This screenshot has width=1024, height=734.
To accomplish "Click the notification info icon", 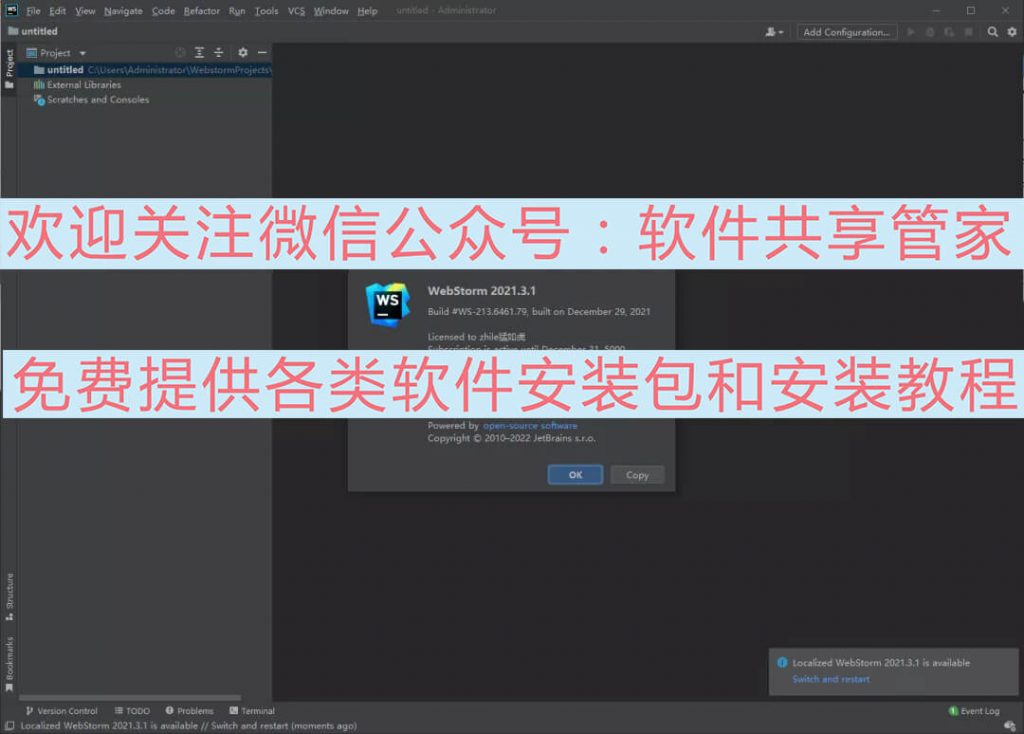I will 782,662.
